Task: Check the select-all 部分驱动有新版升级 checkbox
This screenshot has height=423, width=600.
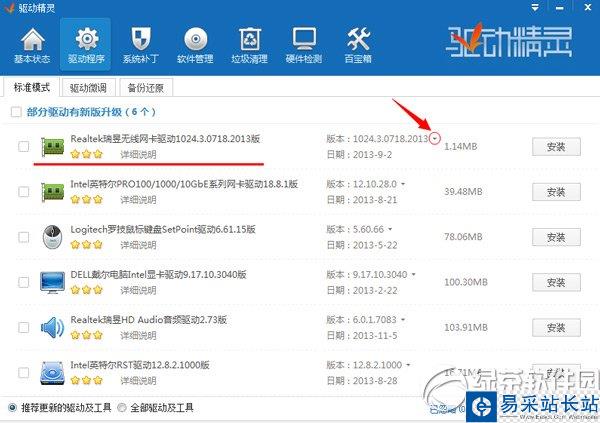Action: pyautogui.click(x=16, y=112)
